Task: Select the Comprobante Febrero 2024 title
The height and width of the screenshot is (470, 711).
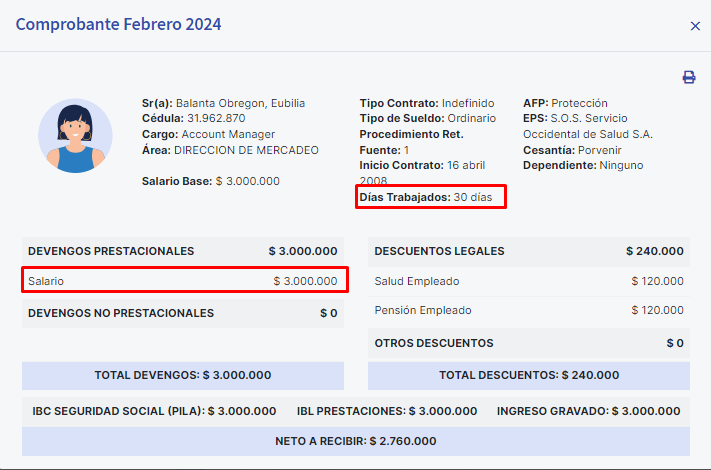Action: click(x=118, y=24)
